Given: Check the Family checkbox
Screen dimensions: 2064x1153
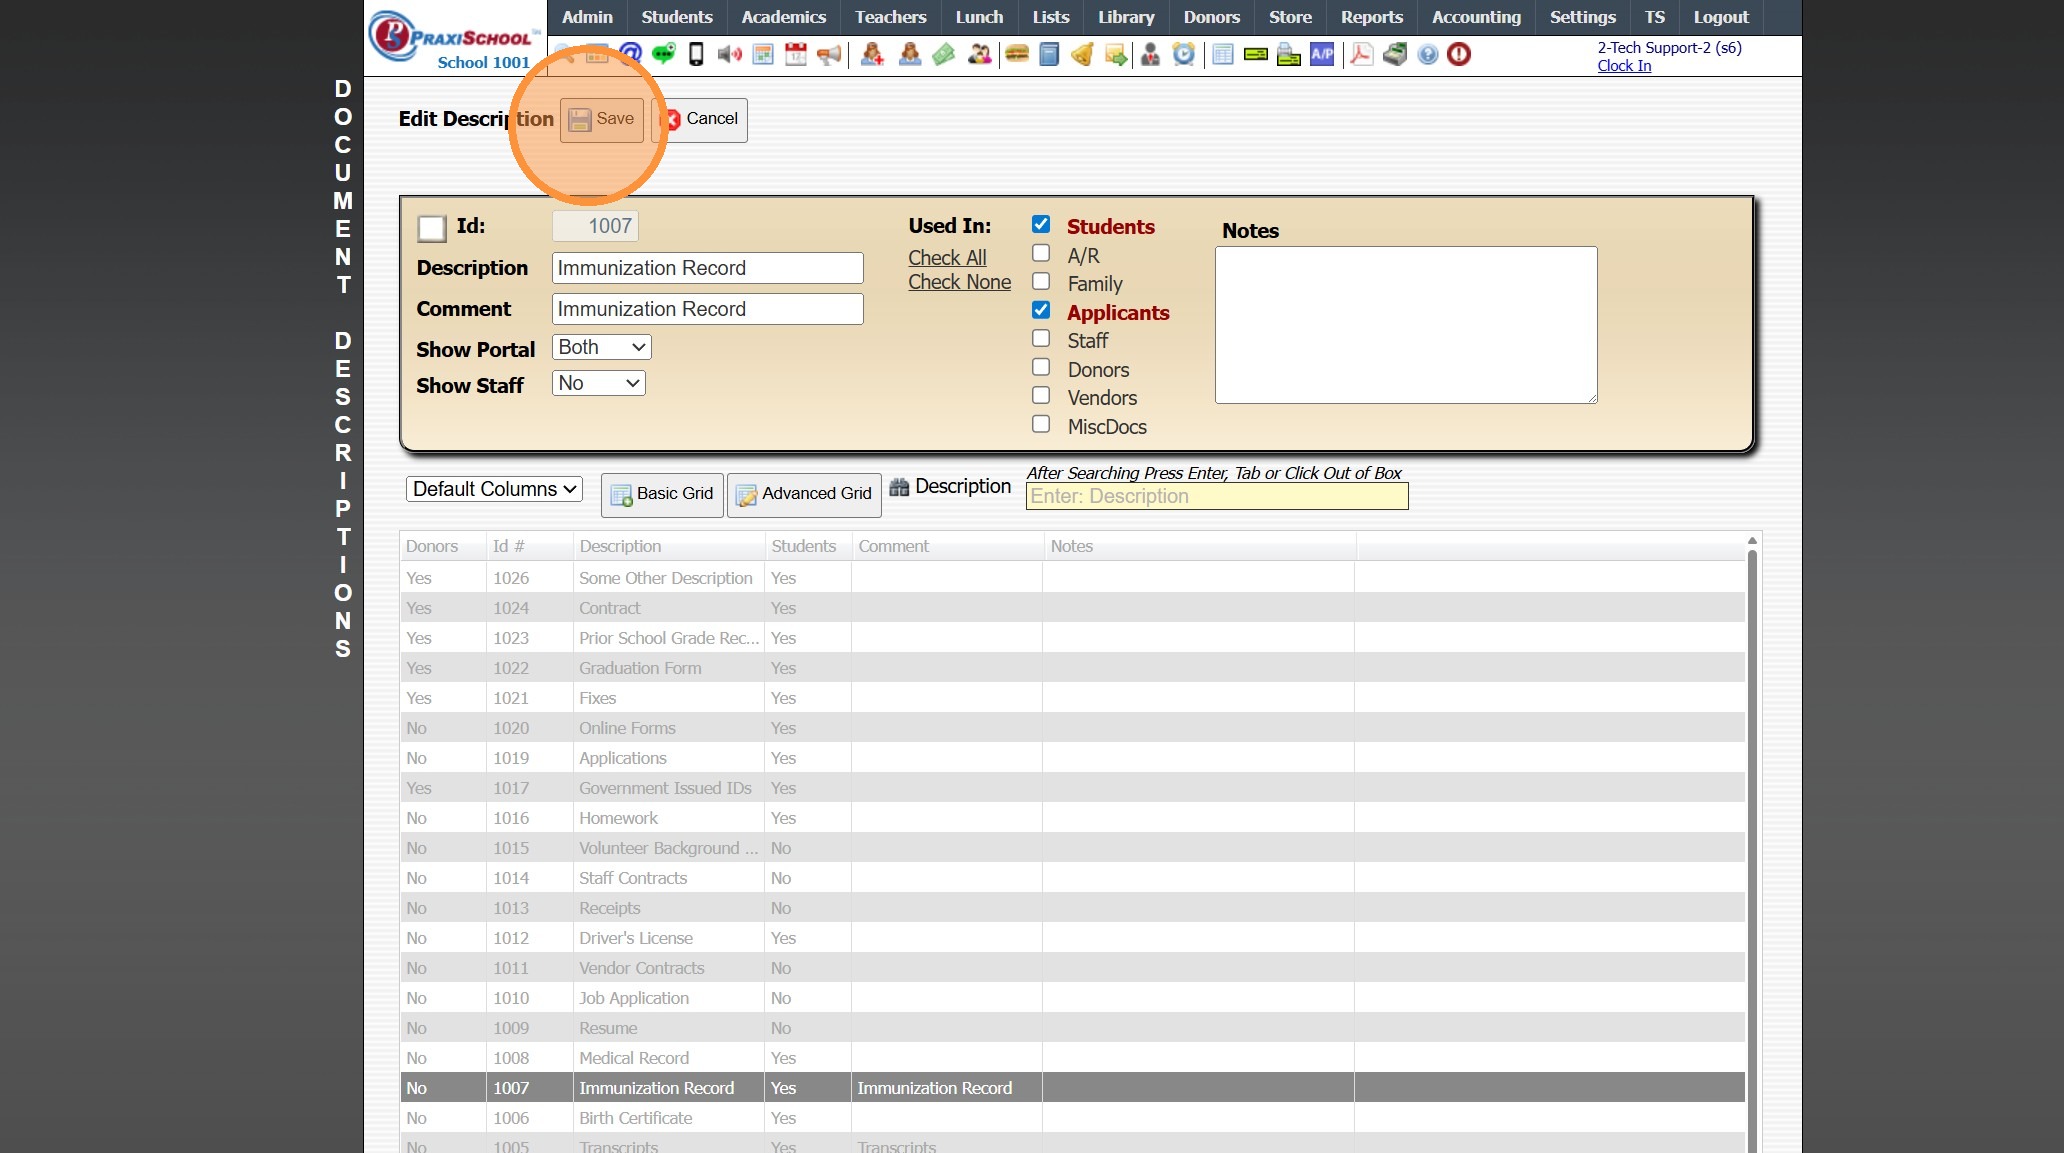Looking at the screenshot, I should click(x=1041, y=282).
